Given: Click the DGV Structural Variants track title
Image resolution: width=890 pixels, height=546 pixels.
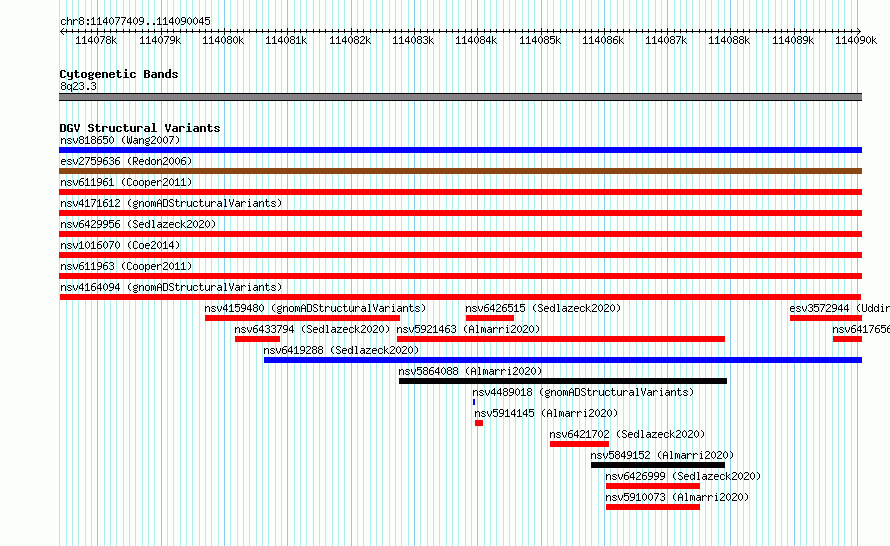Looking at the screenshot, I should tap(140, 128).
